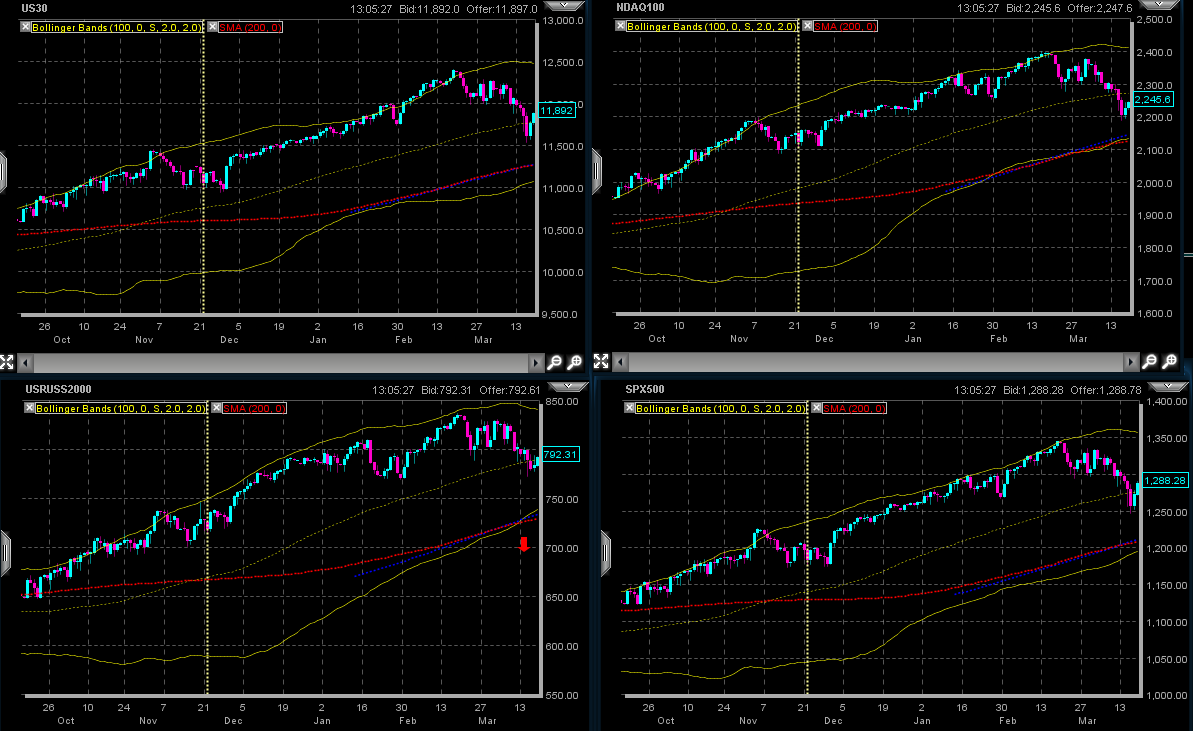Click scroll-left arrow under US30 chart
Screen dimensions: 1193x731
[x=26, y=363]
